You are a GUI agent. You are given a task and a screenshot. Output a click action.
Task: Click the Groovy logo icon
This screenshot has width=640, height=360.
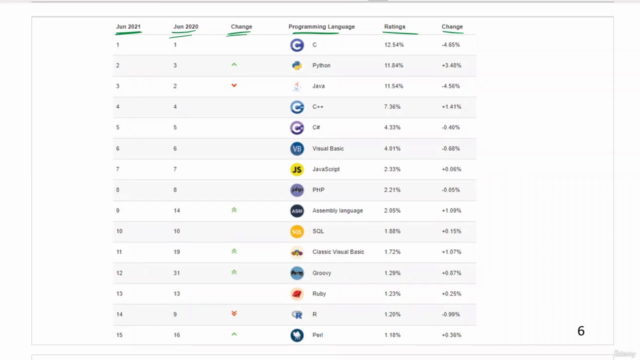pyautogui.click(x=297, y=273)
